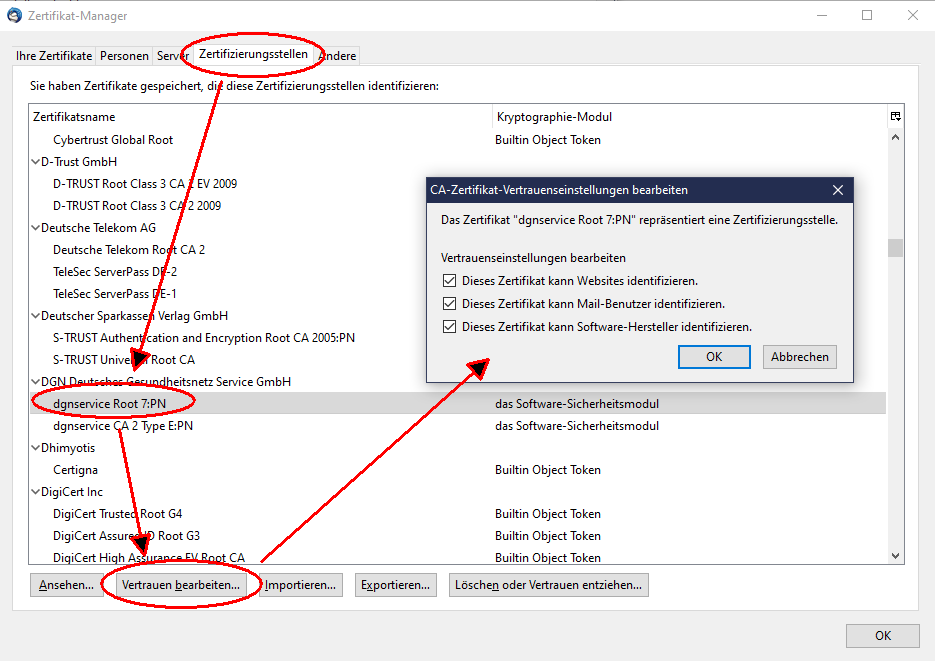Collapse the Deutsche Telekom AG group

click(36, 228)
